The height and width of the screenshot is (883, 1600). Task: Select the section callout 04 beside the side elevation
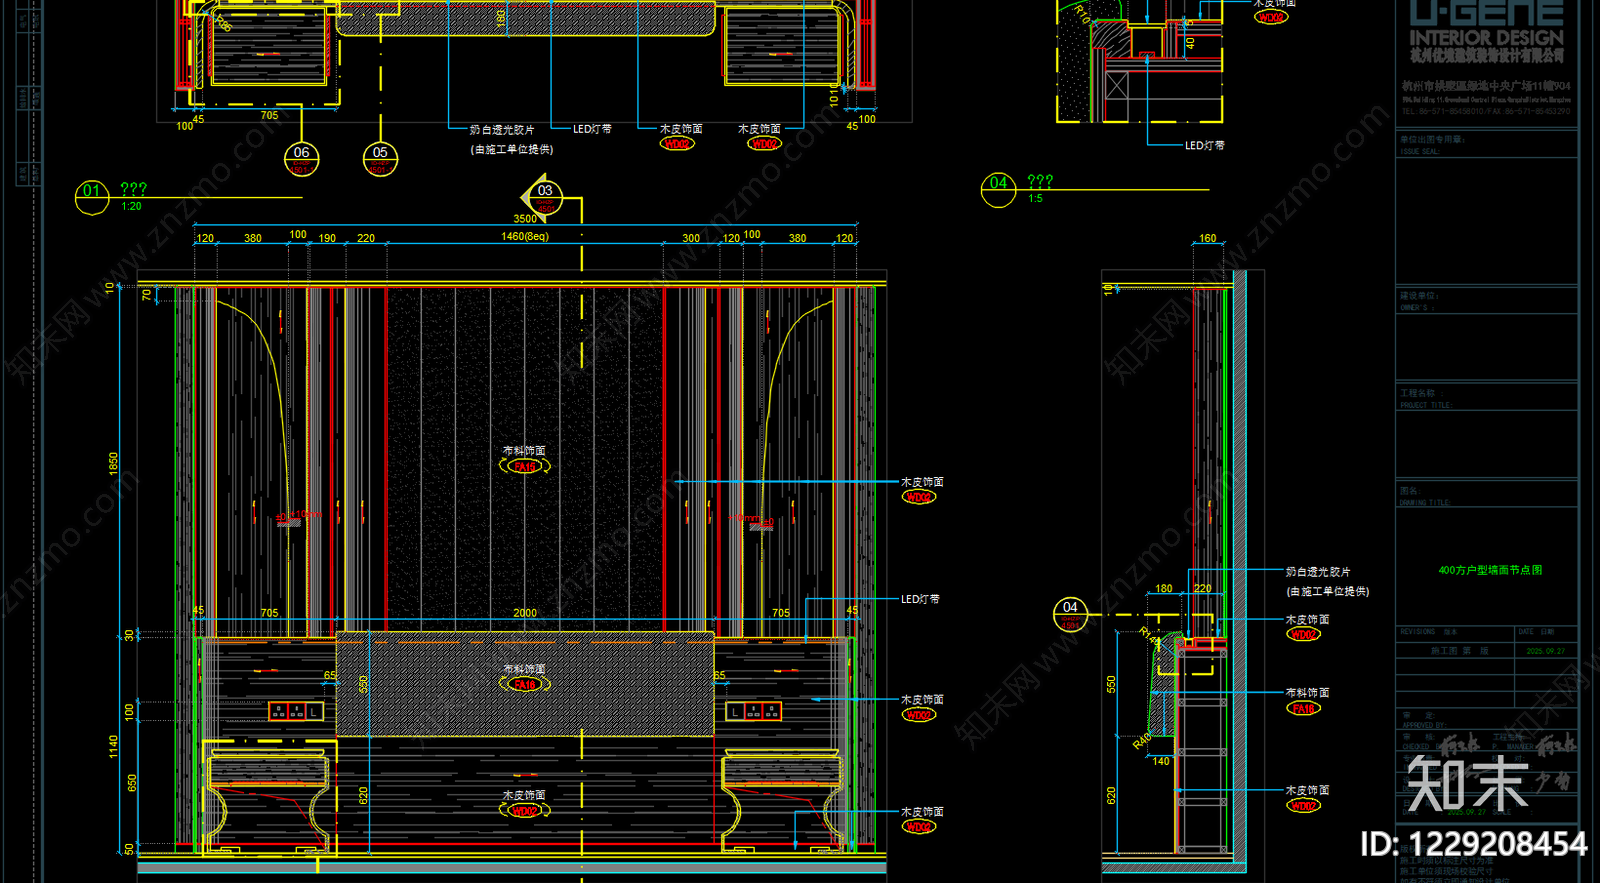[1070, 614]
